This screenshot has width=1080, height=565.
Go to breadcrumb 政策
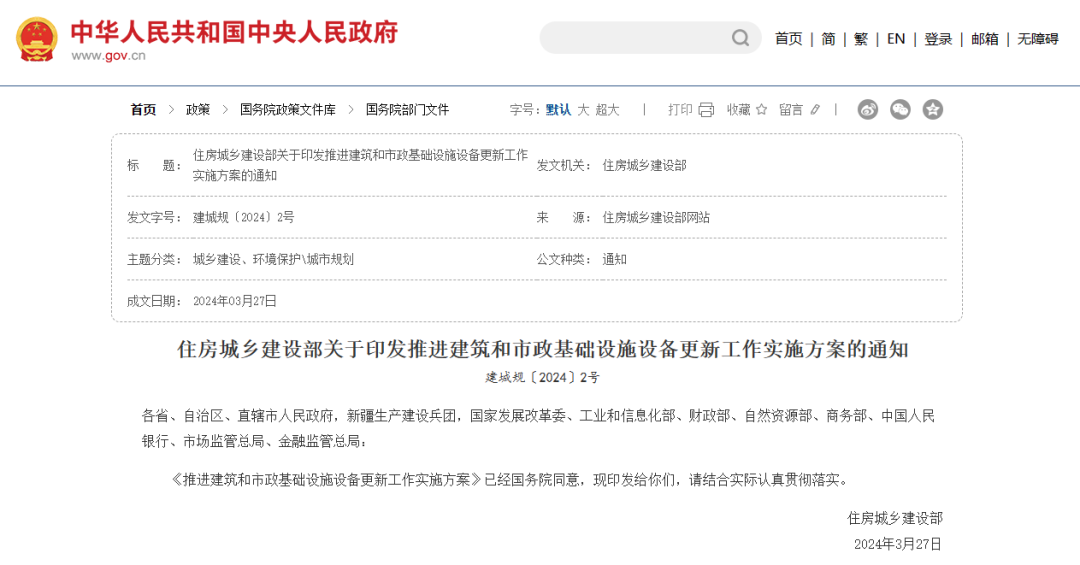[x=198, y=110]
